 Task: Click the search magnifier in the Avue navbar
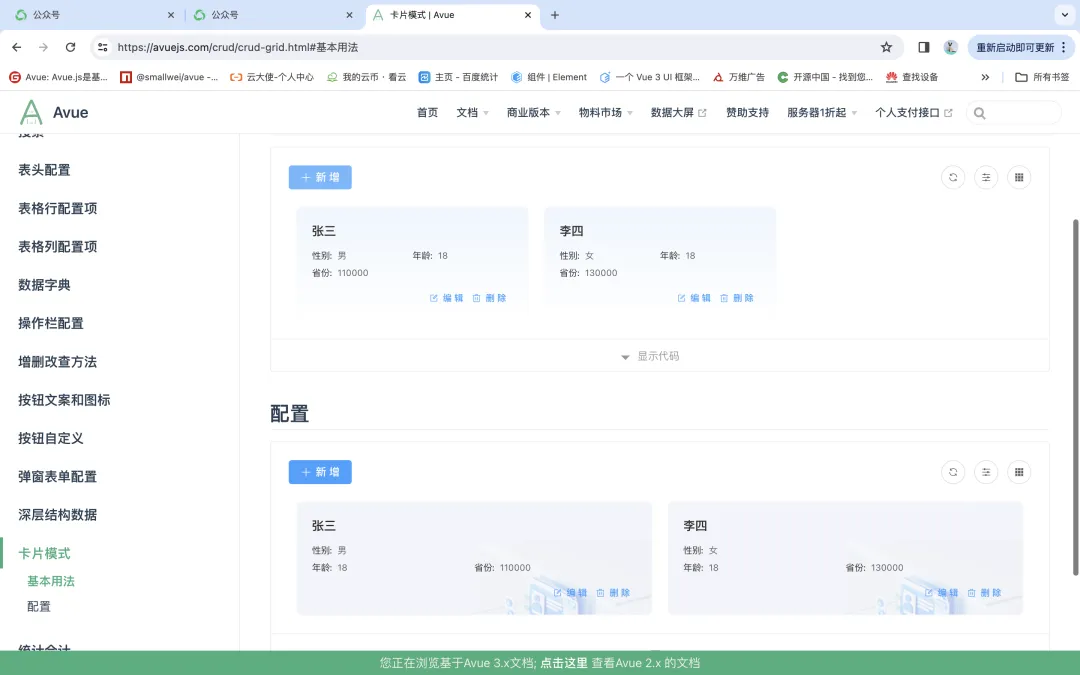click(978, 113)
